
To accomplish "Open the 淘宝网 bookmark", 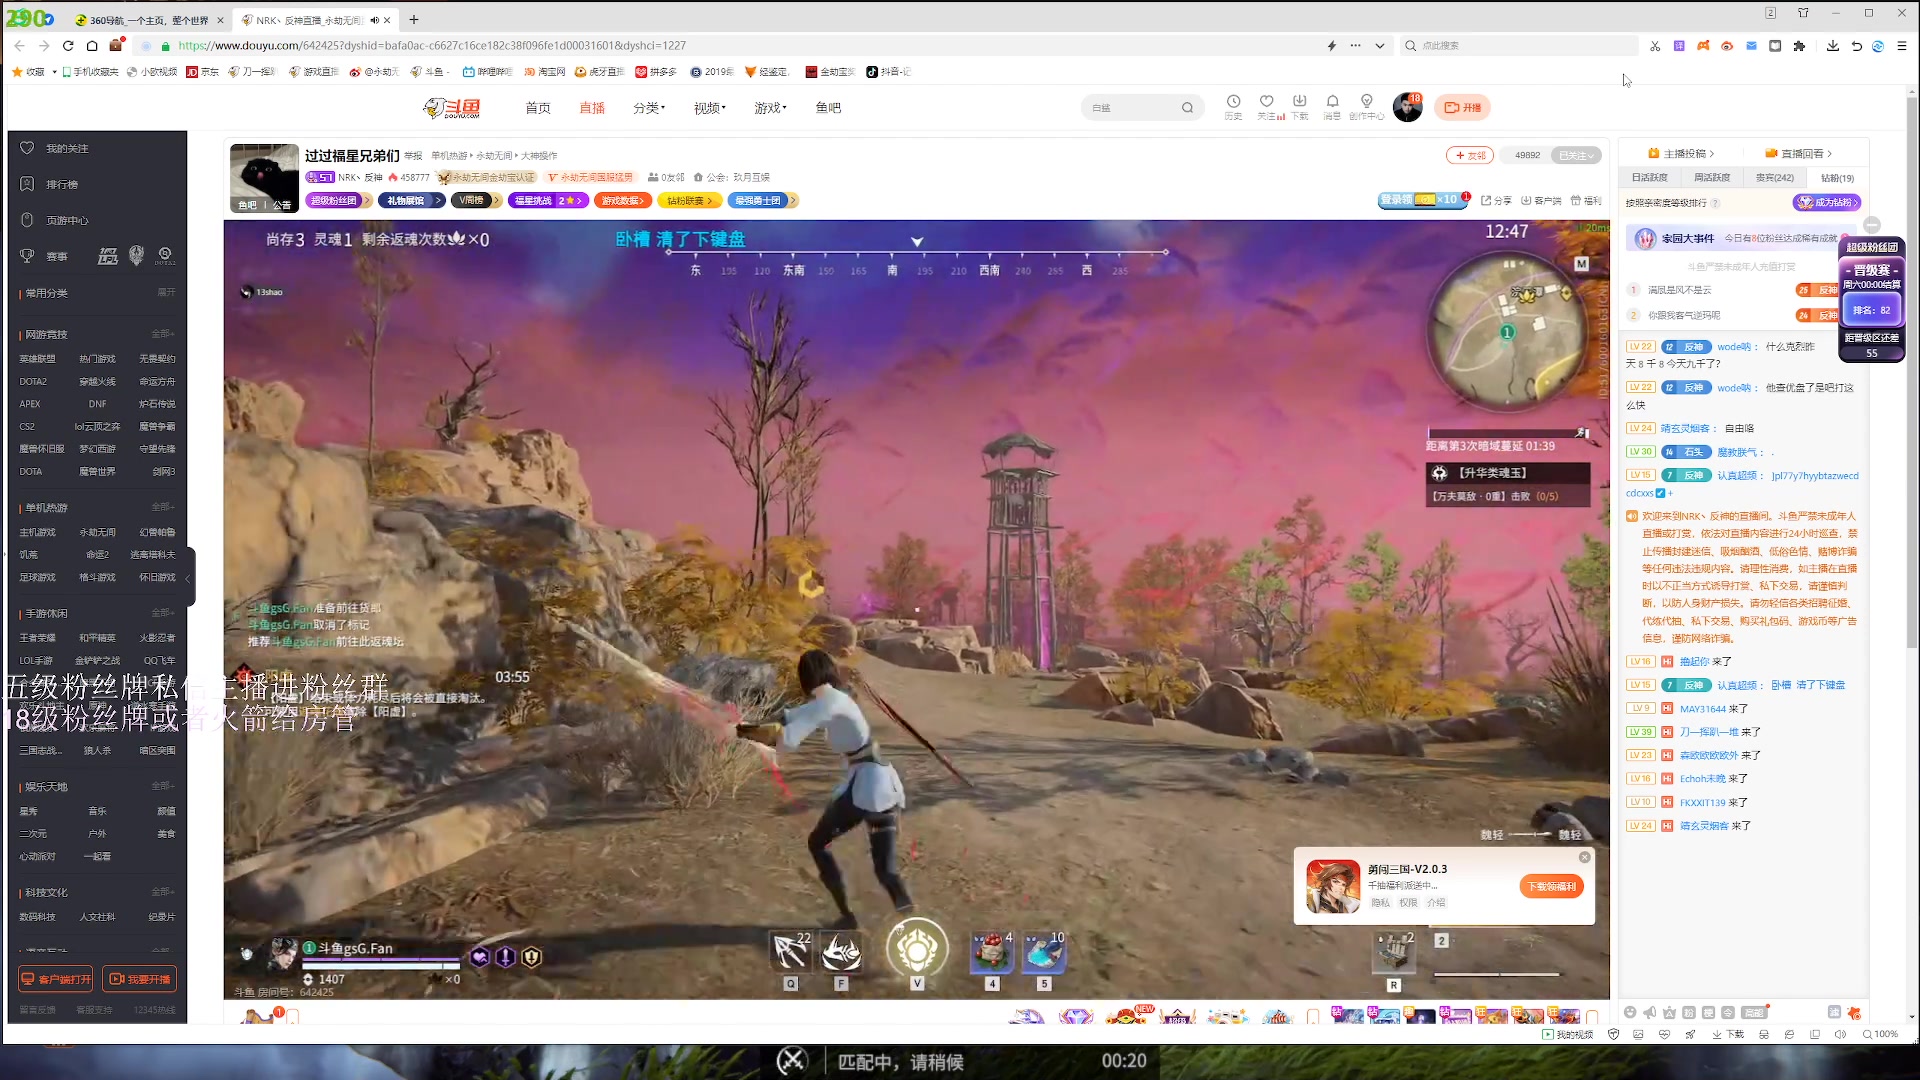I will click(546, 72).
